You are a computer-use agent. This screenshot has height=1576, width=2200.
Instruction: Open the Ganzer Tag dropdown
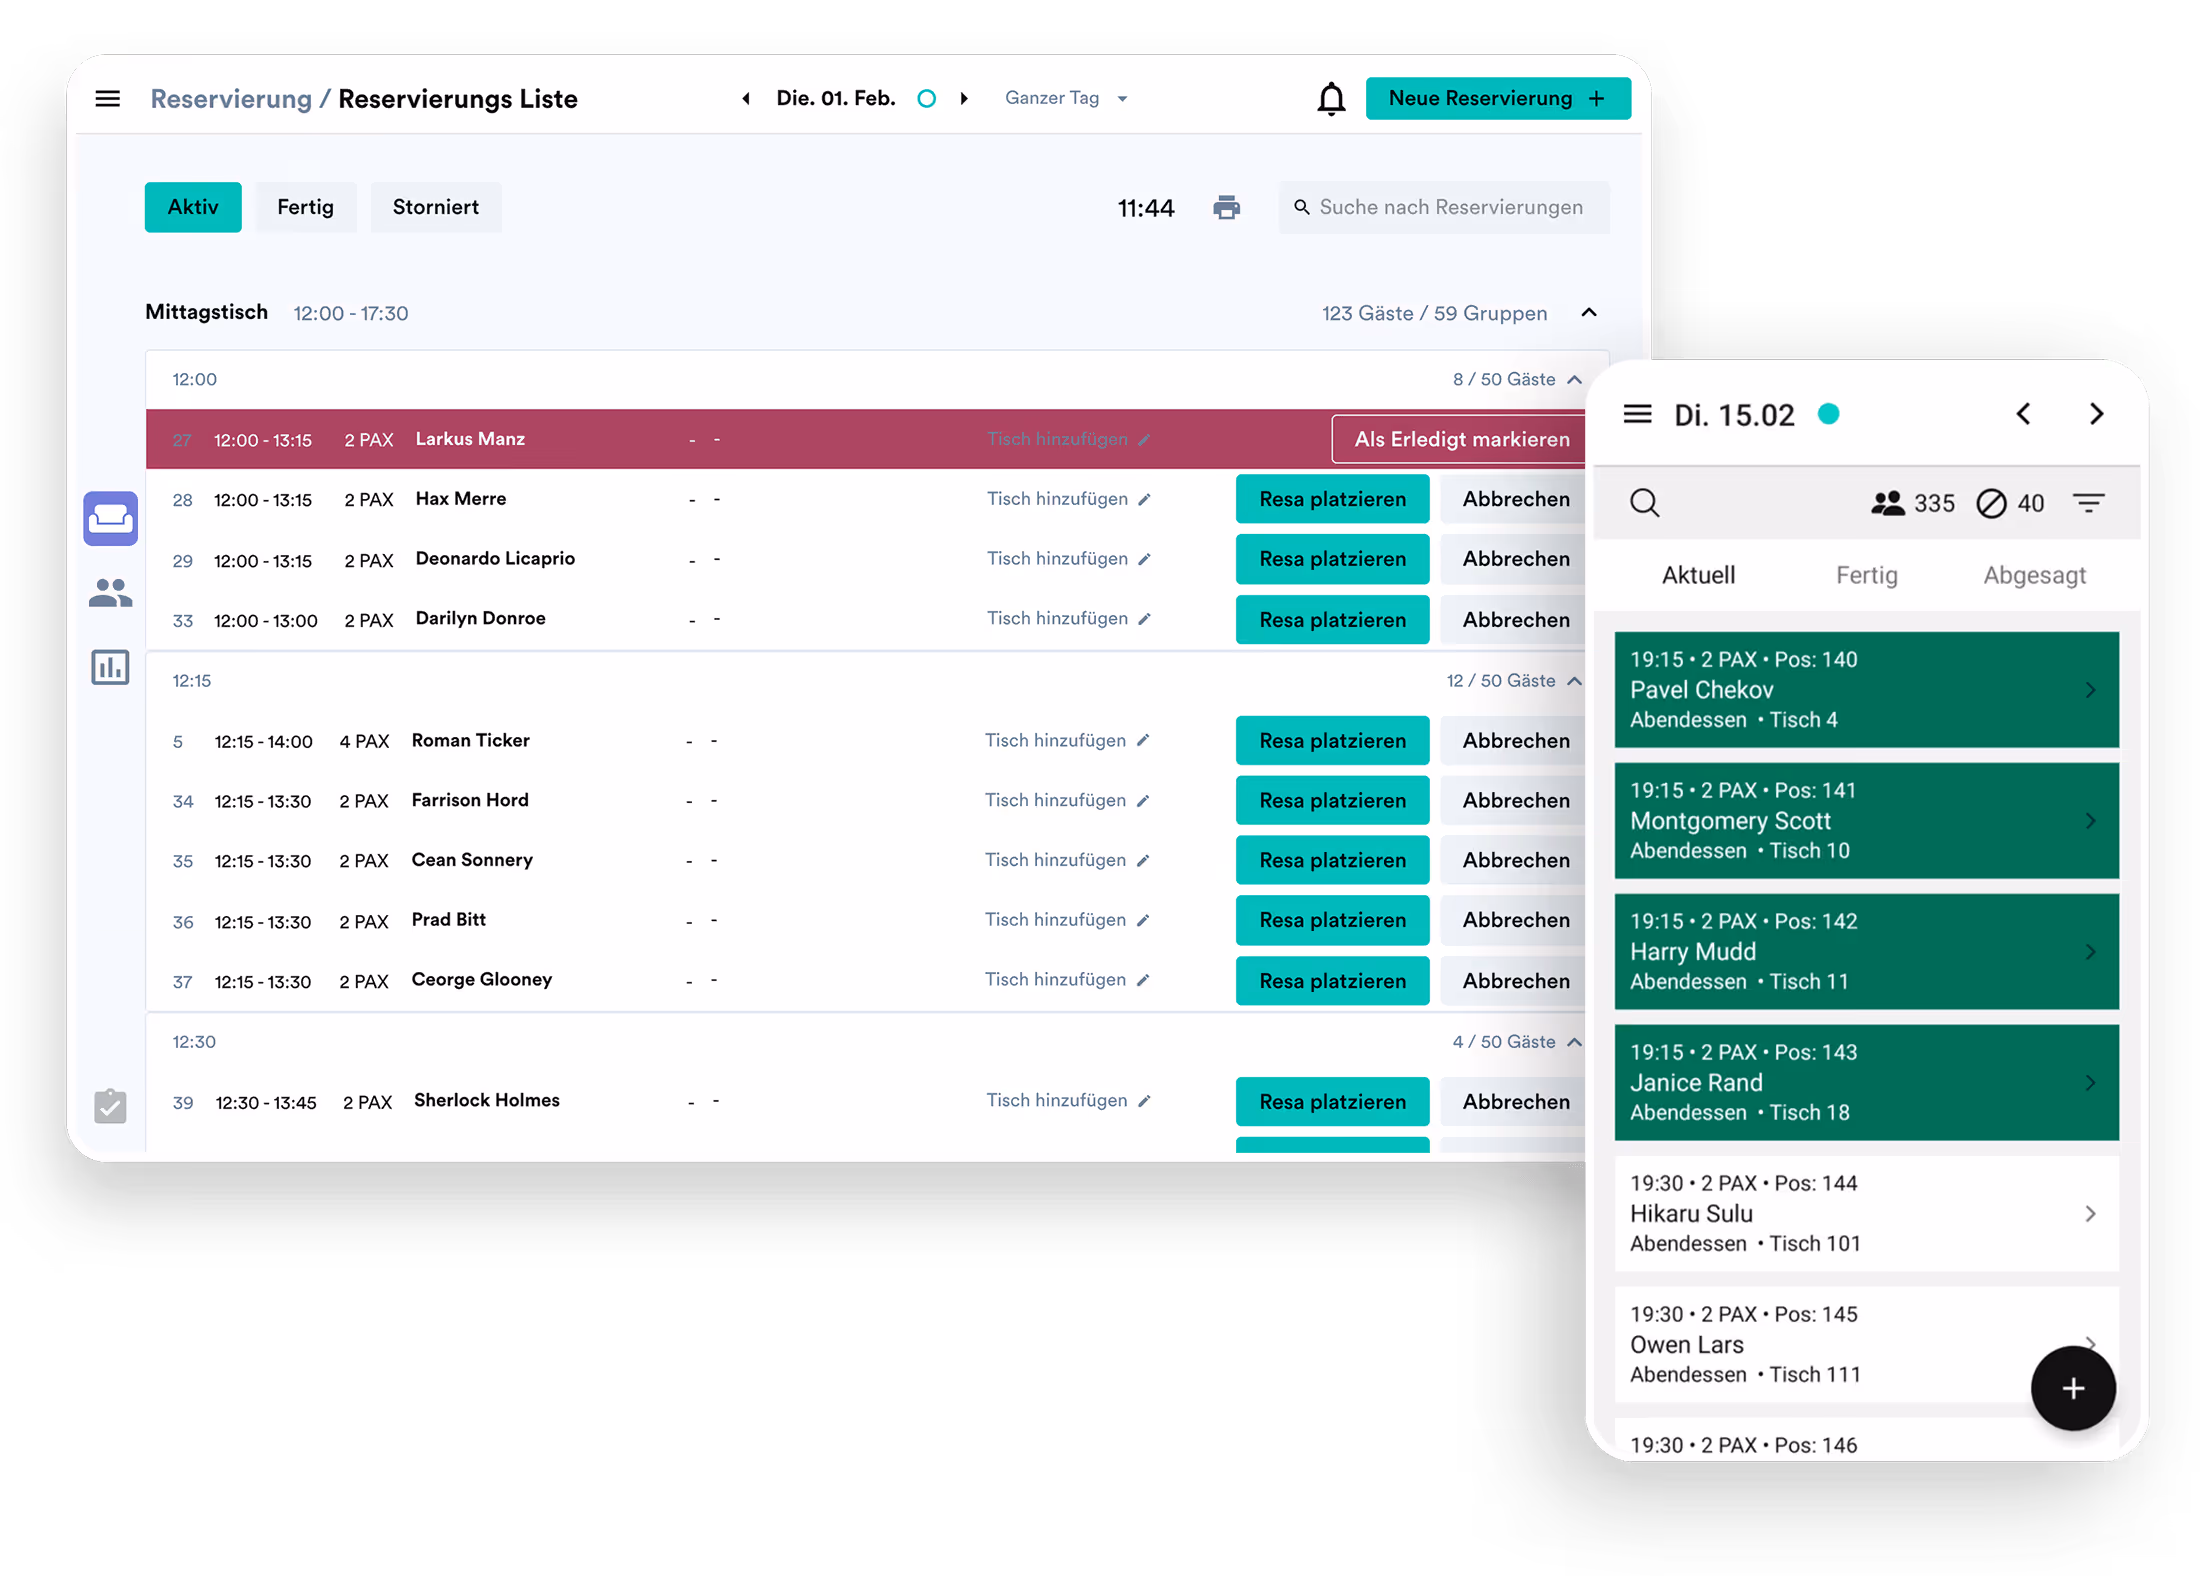1066,98
